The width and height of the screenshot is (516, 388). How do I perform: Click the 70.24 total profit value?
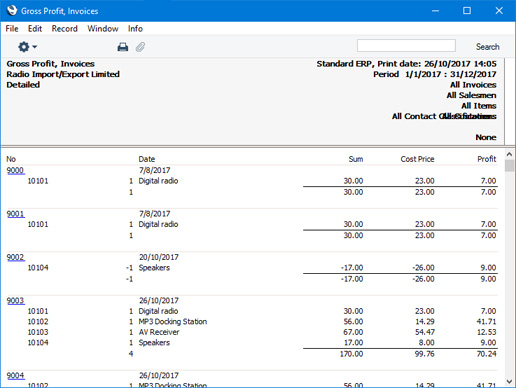[x=486, y=354]
